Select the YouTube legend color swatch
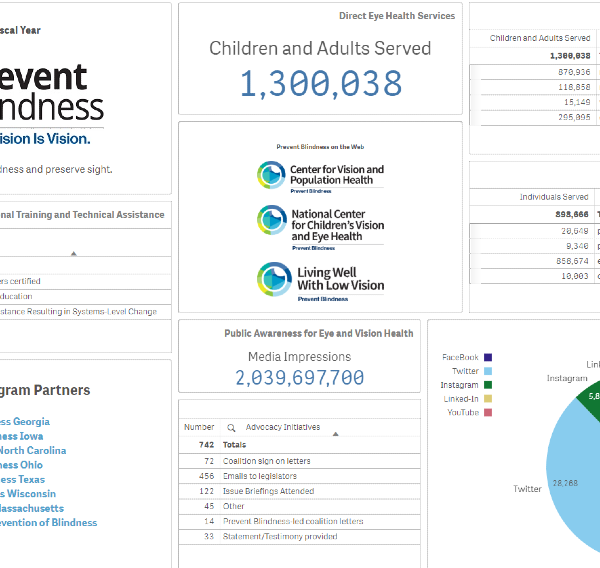Image resolution: width=600 pixels, height=568 pixels. [488, 412]
